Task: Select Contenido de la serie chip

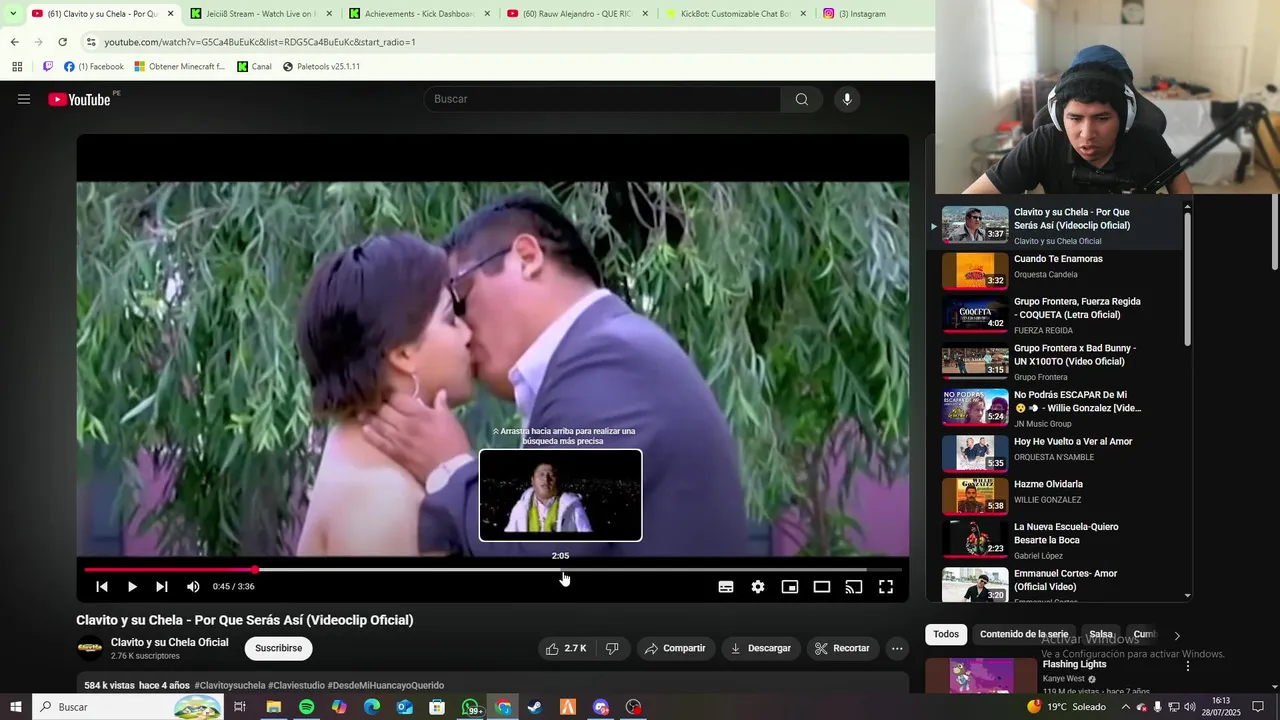Action: point(1024,634)
